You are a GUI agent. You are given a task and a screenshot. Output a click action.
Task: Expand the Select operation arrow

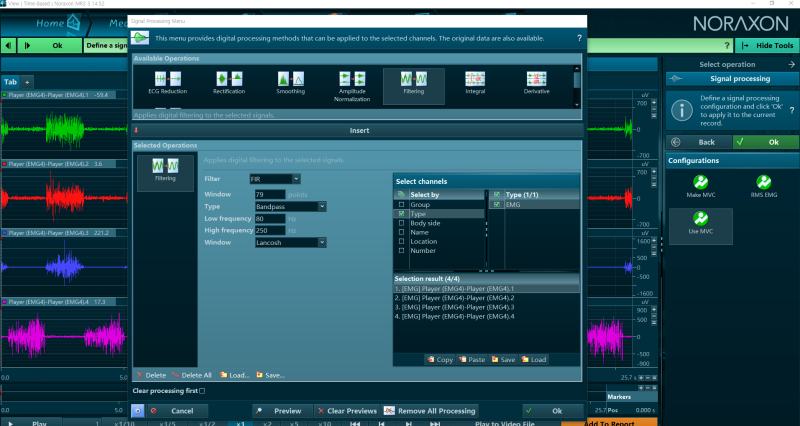791,64
